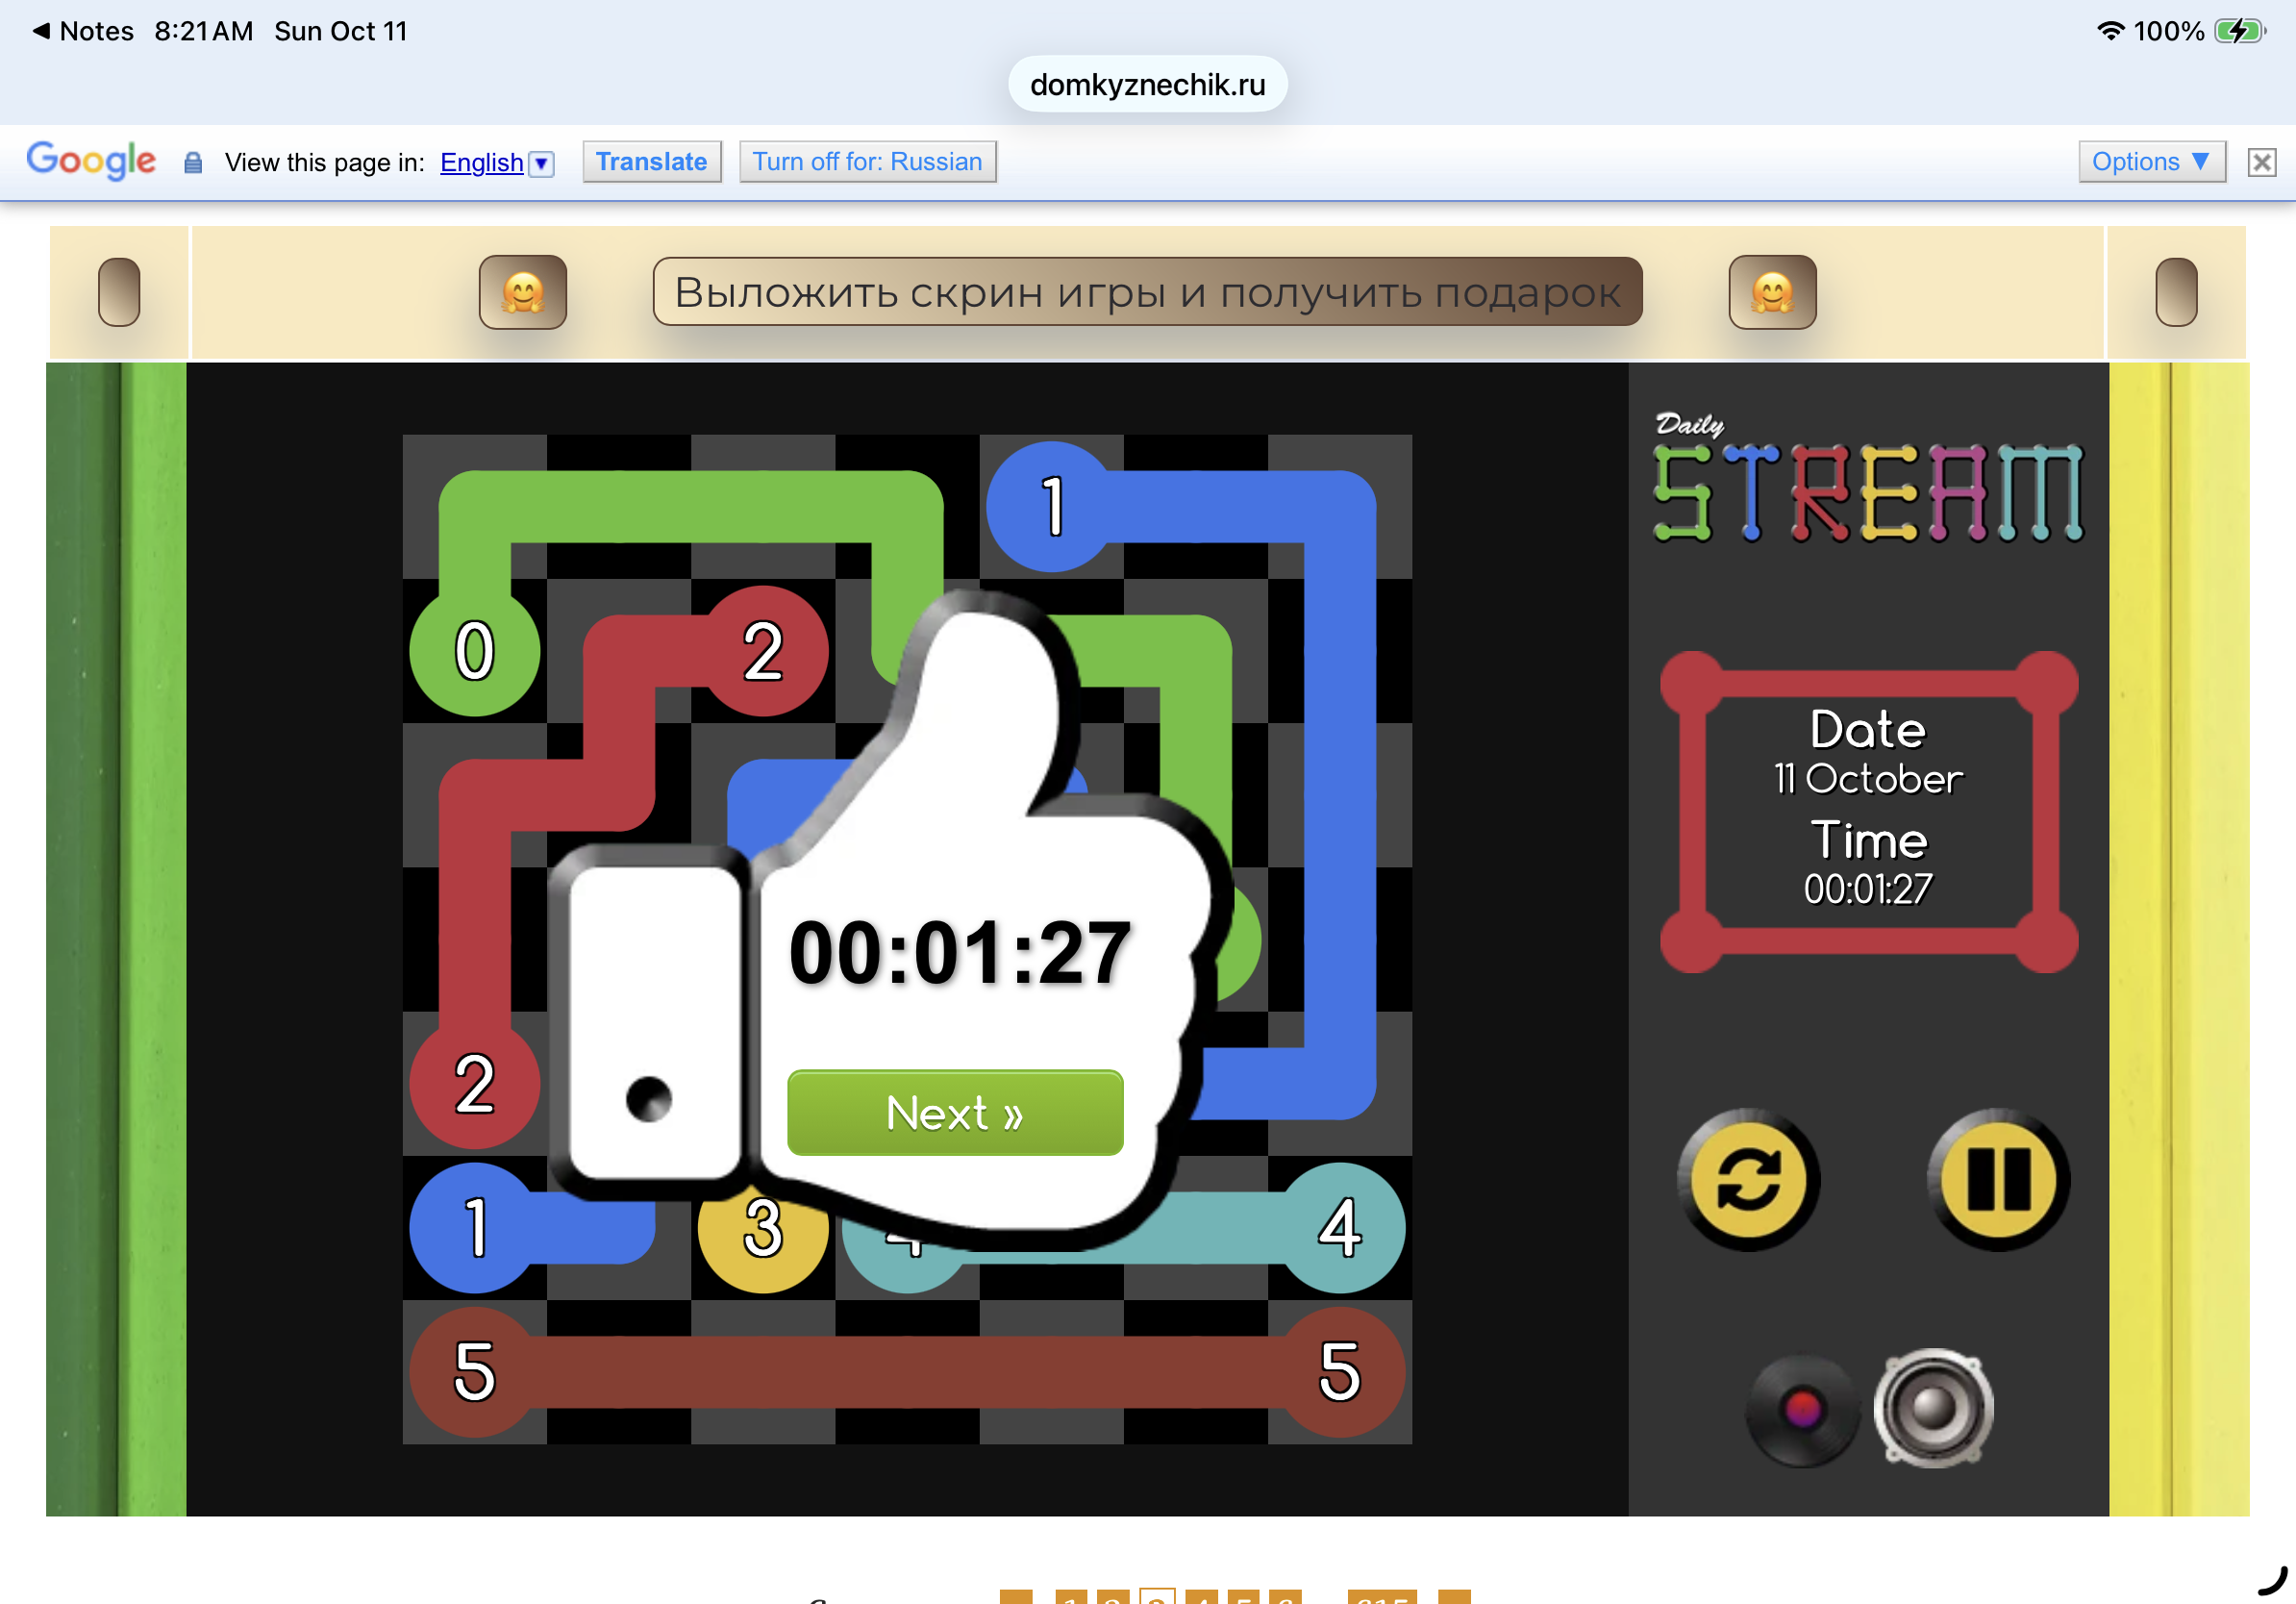
Task: Select the left brown 5 node
Action: click(x=475, y=1372)
